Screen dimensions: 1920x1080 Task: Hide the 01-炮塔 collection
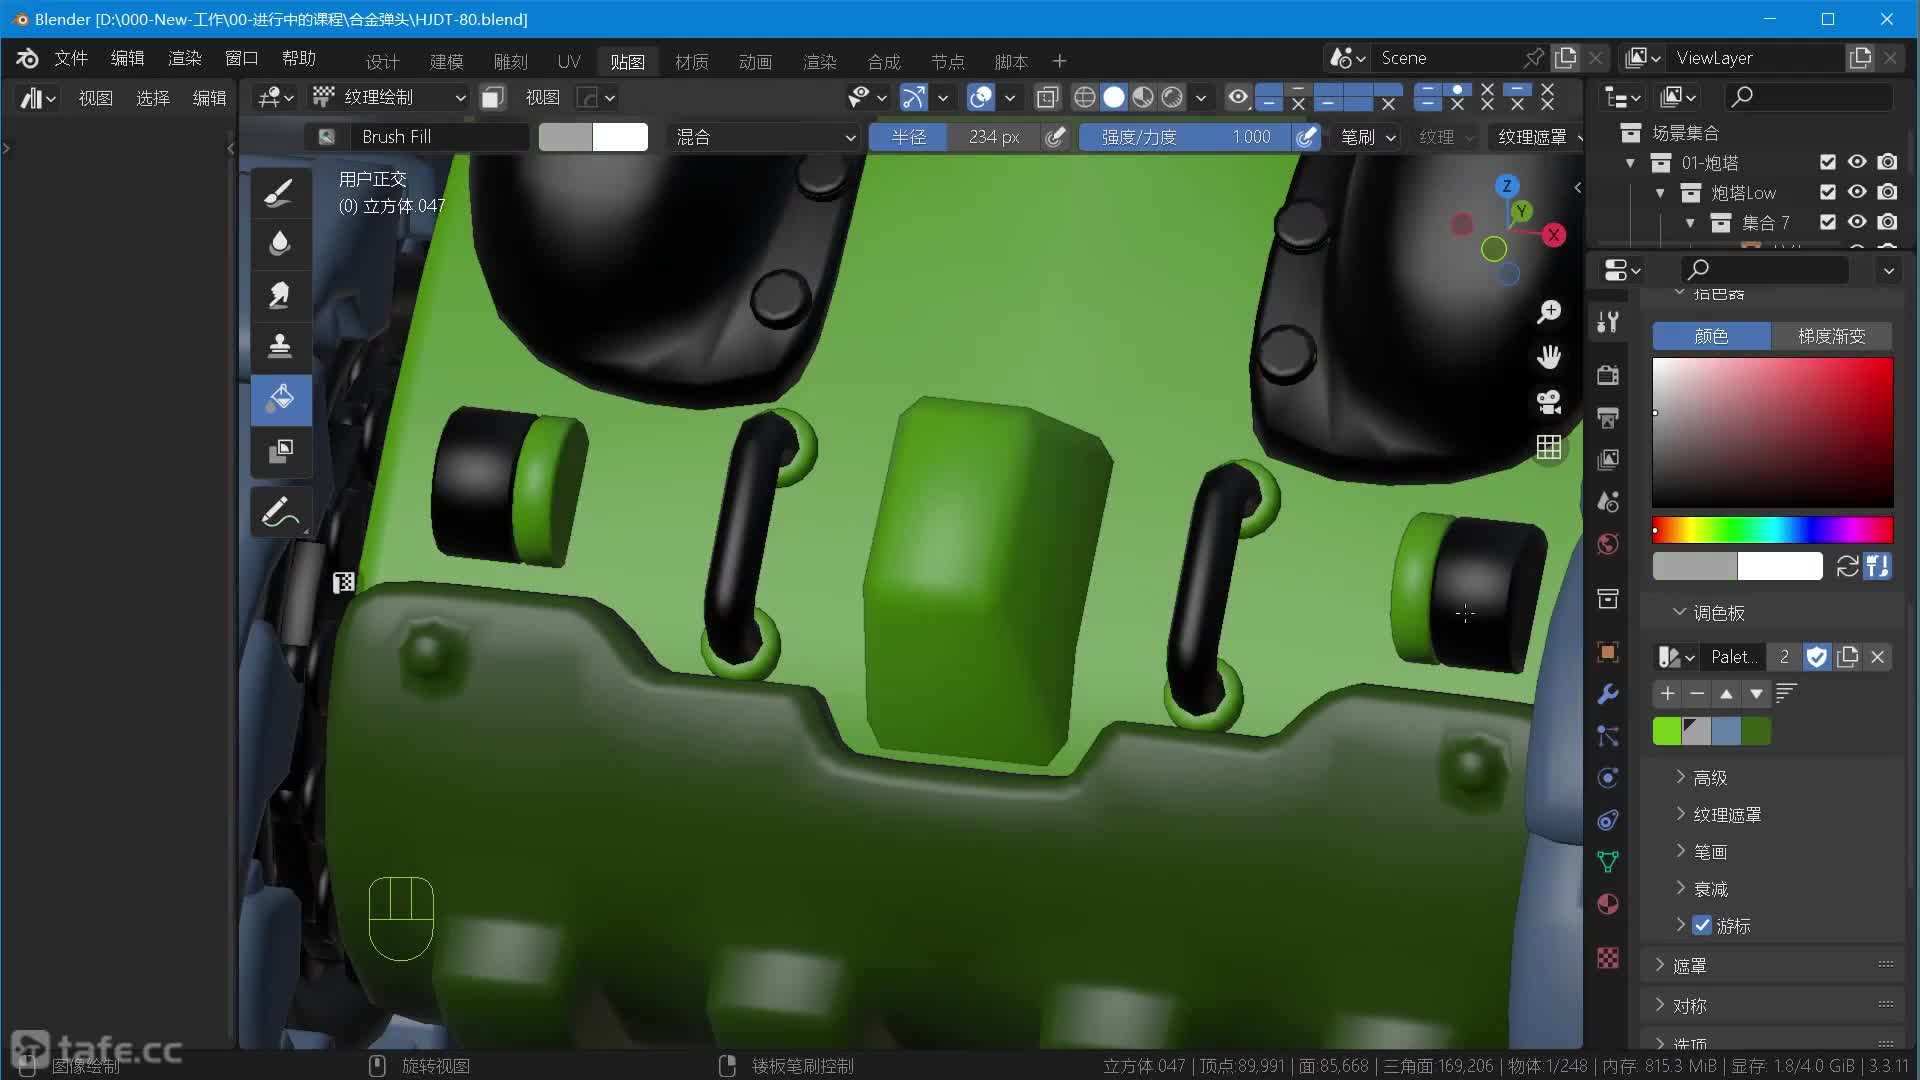coord(1857,162)
